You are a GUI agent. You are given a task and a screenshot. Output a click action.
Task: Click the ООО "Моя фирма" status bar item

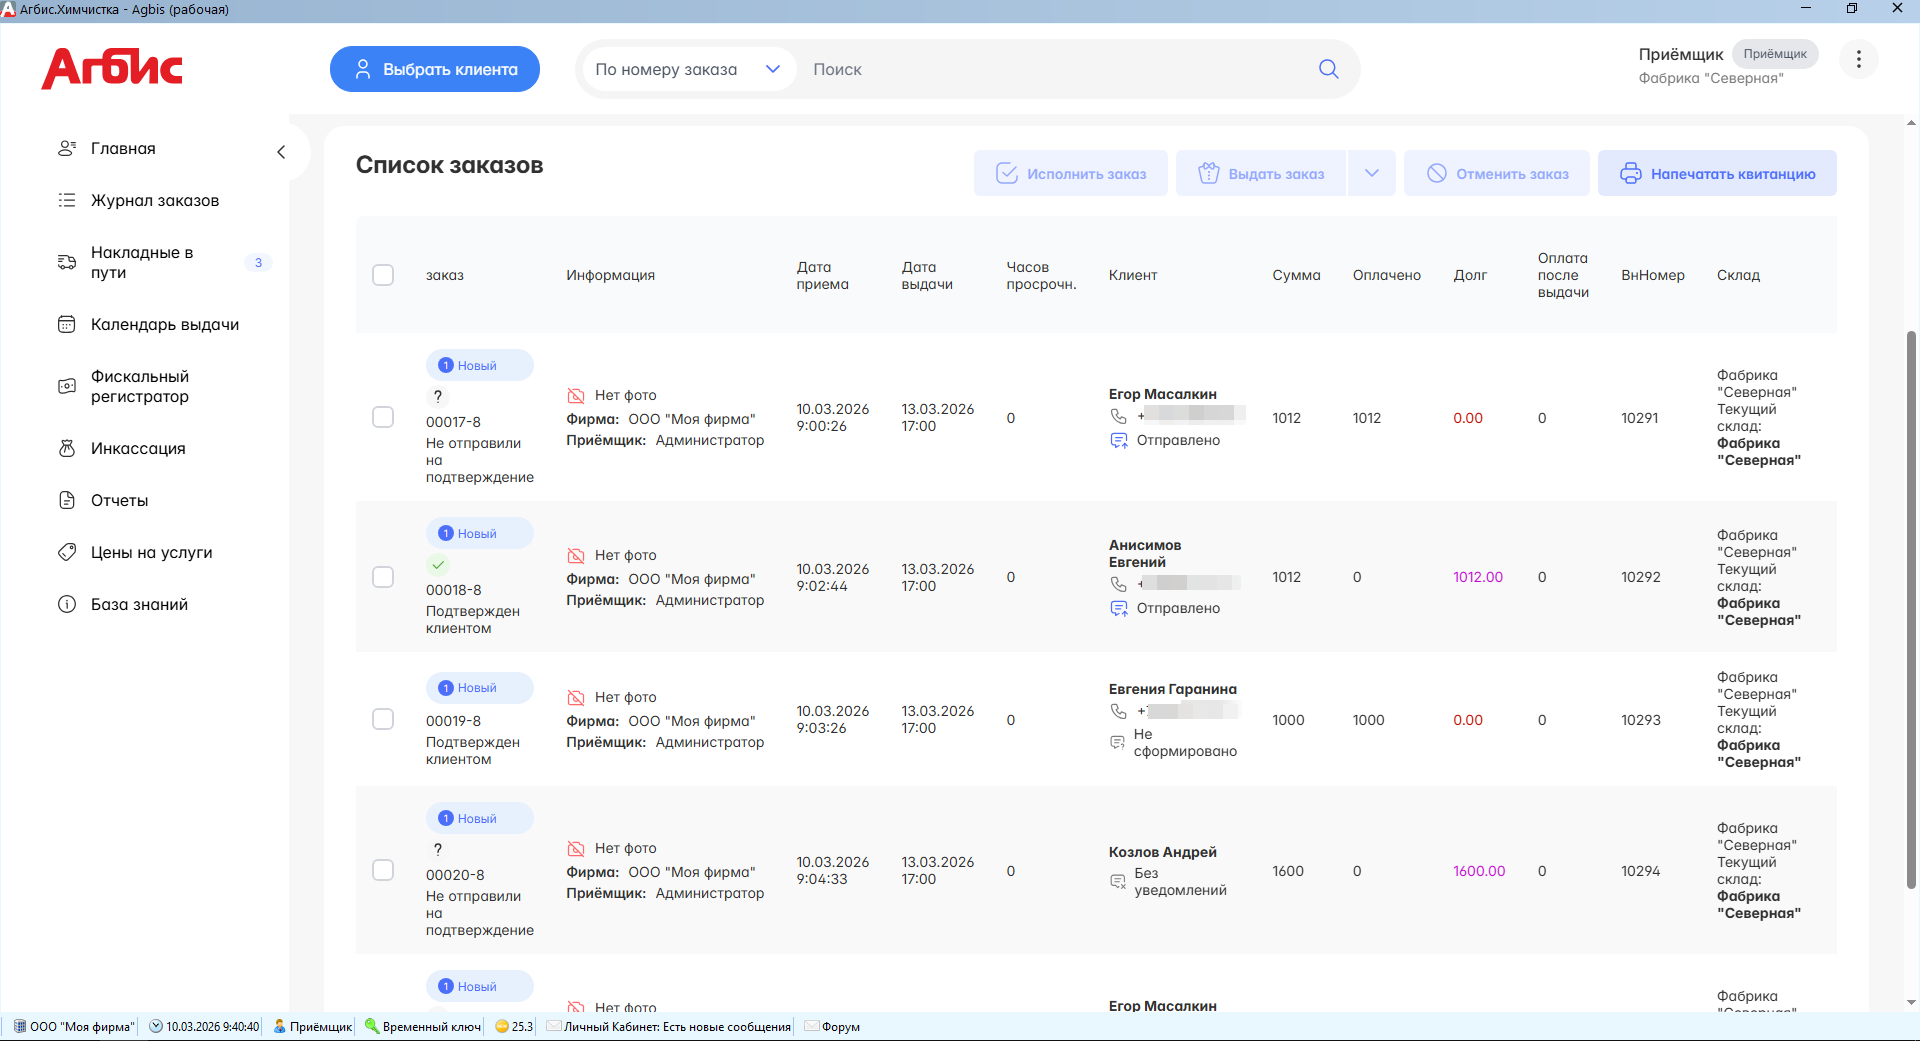pos(75,1026)
